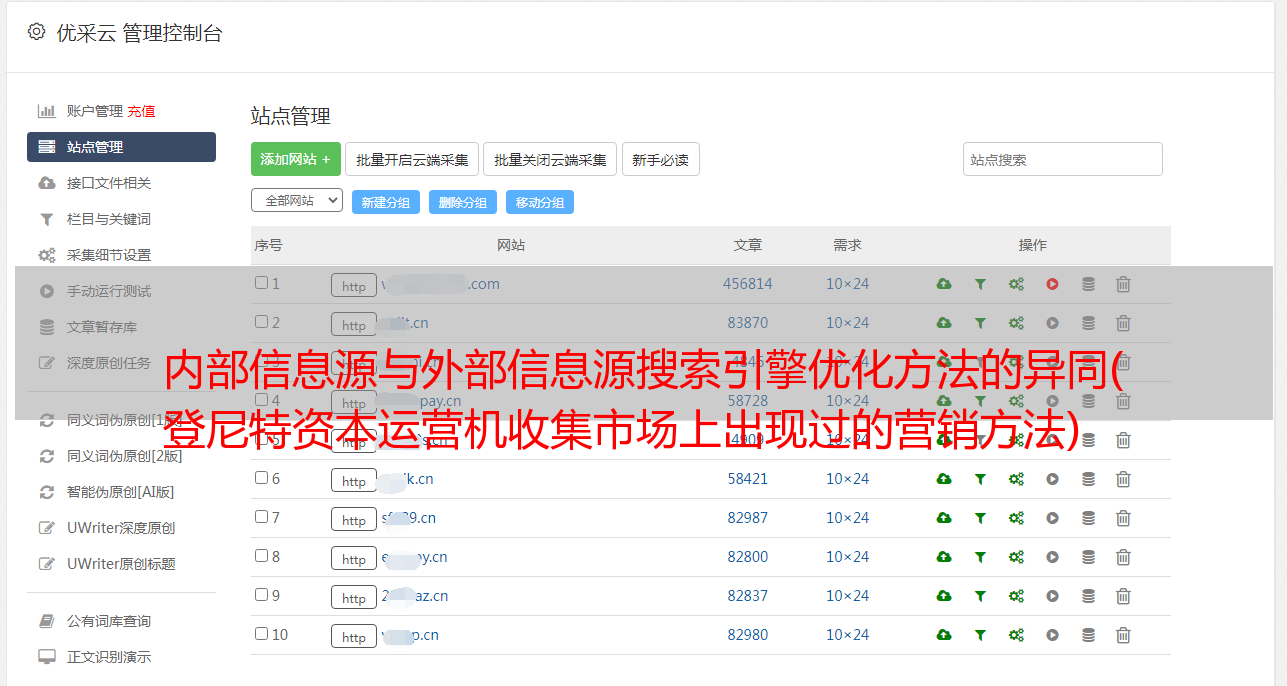1287x686 pixels.
Task: Tick the checkbox for row 7
Action: click(x=261, y=517)
